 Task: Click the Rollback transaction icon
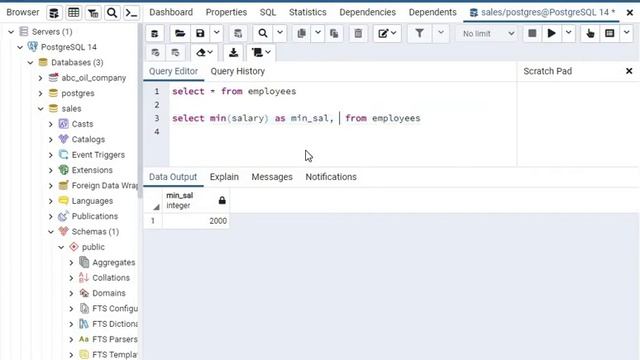point(175,53)
